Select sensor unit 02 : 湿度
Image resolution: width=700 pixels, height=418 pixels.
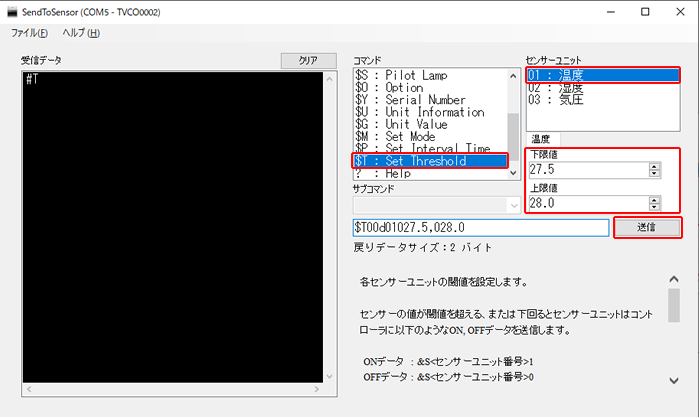click(x=603, y=88)
